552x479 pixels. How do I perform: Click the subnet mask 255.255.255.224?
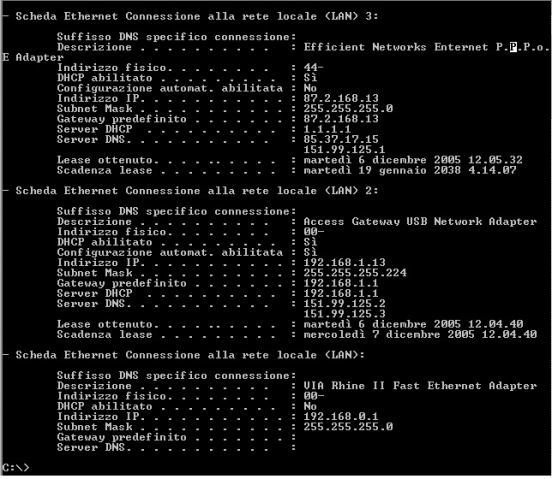point(355,273)
